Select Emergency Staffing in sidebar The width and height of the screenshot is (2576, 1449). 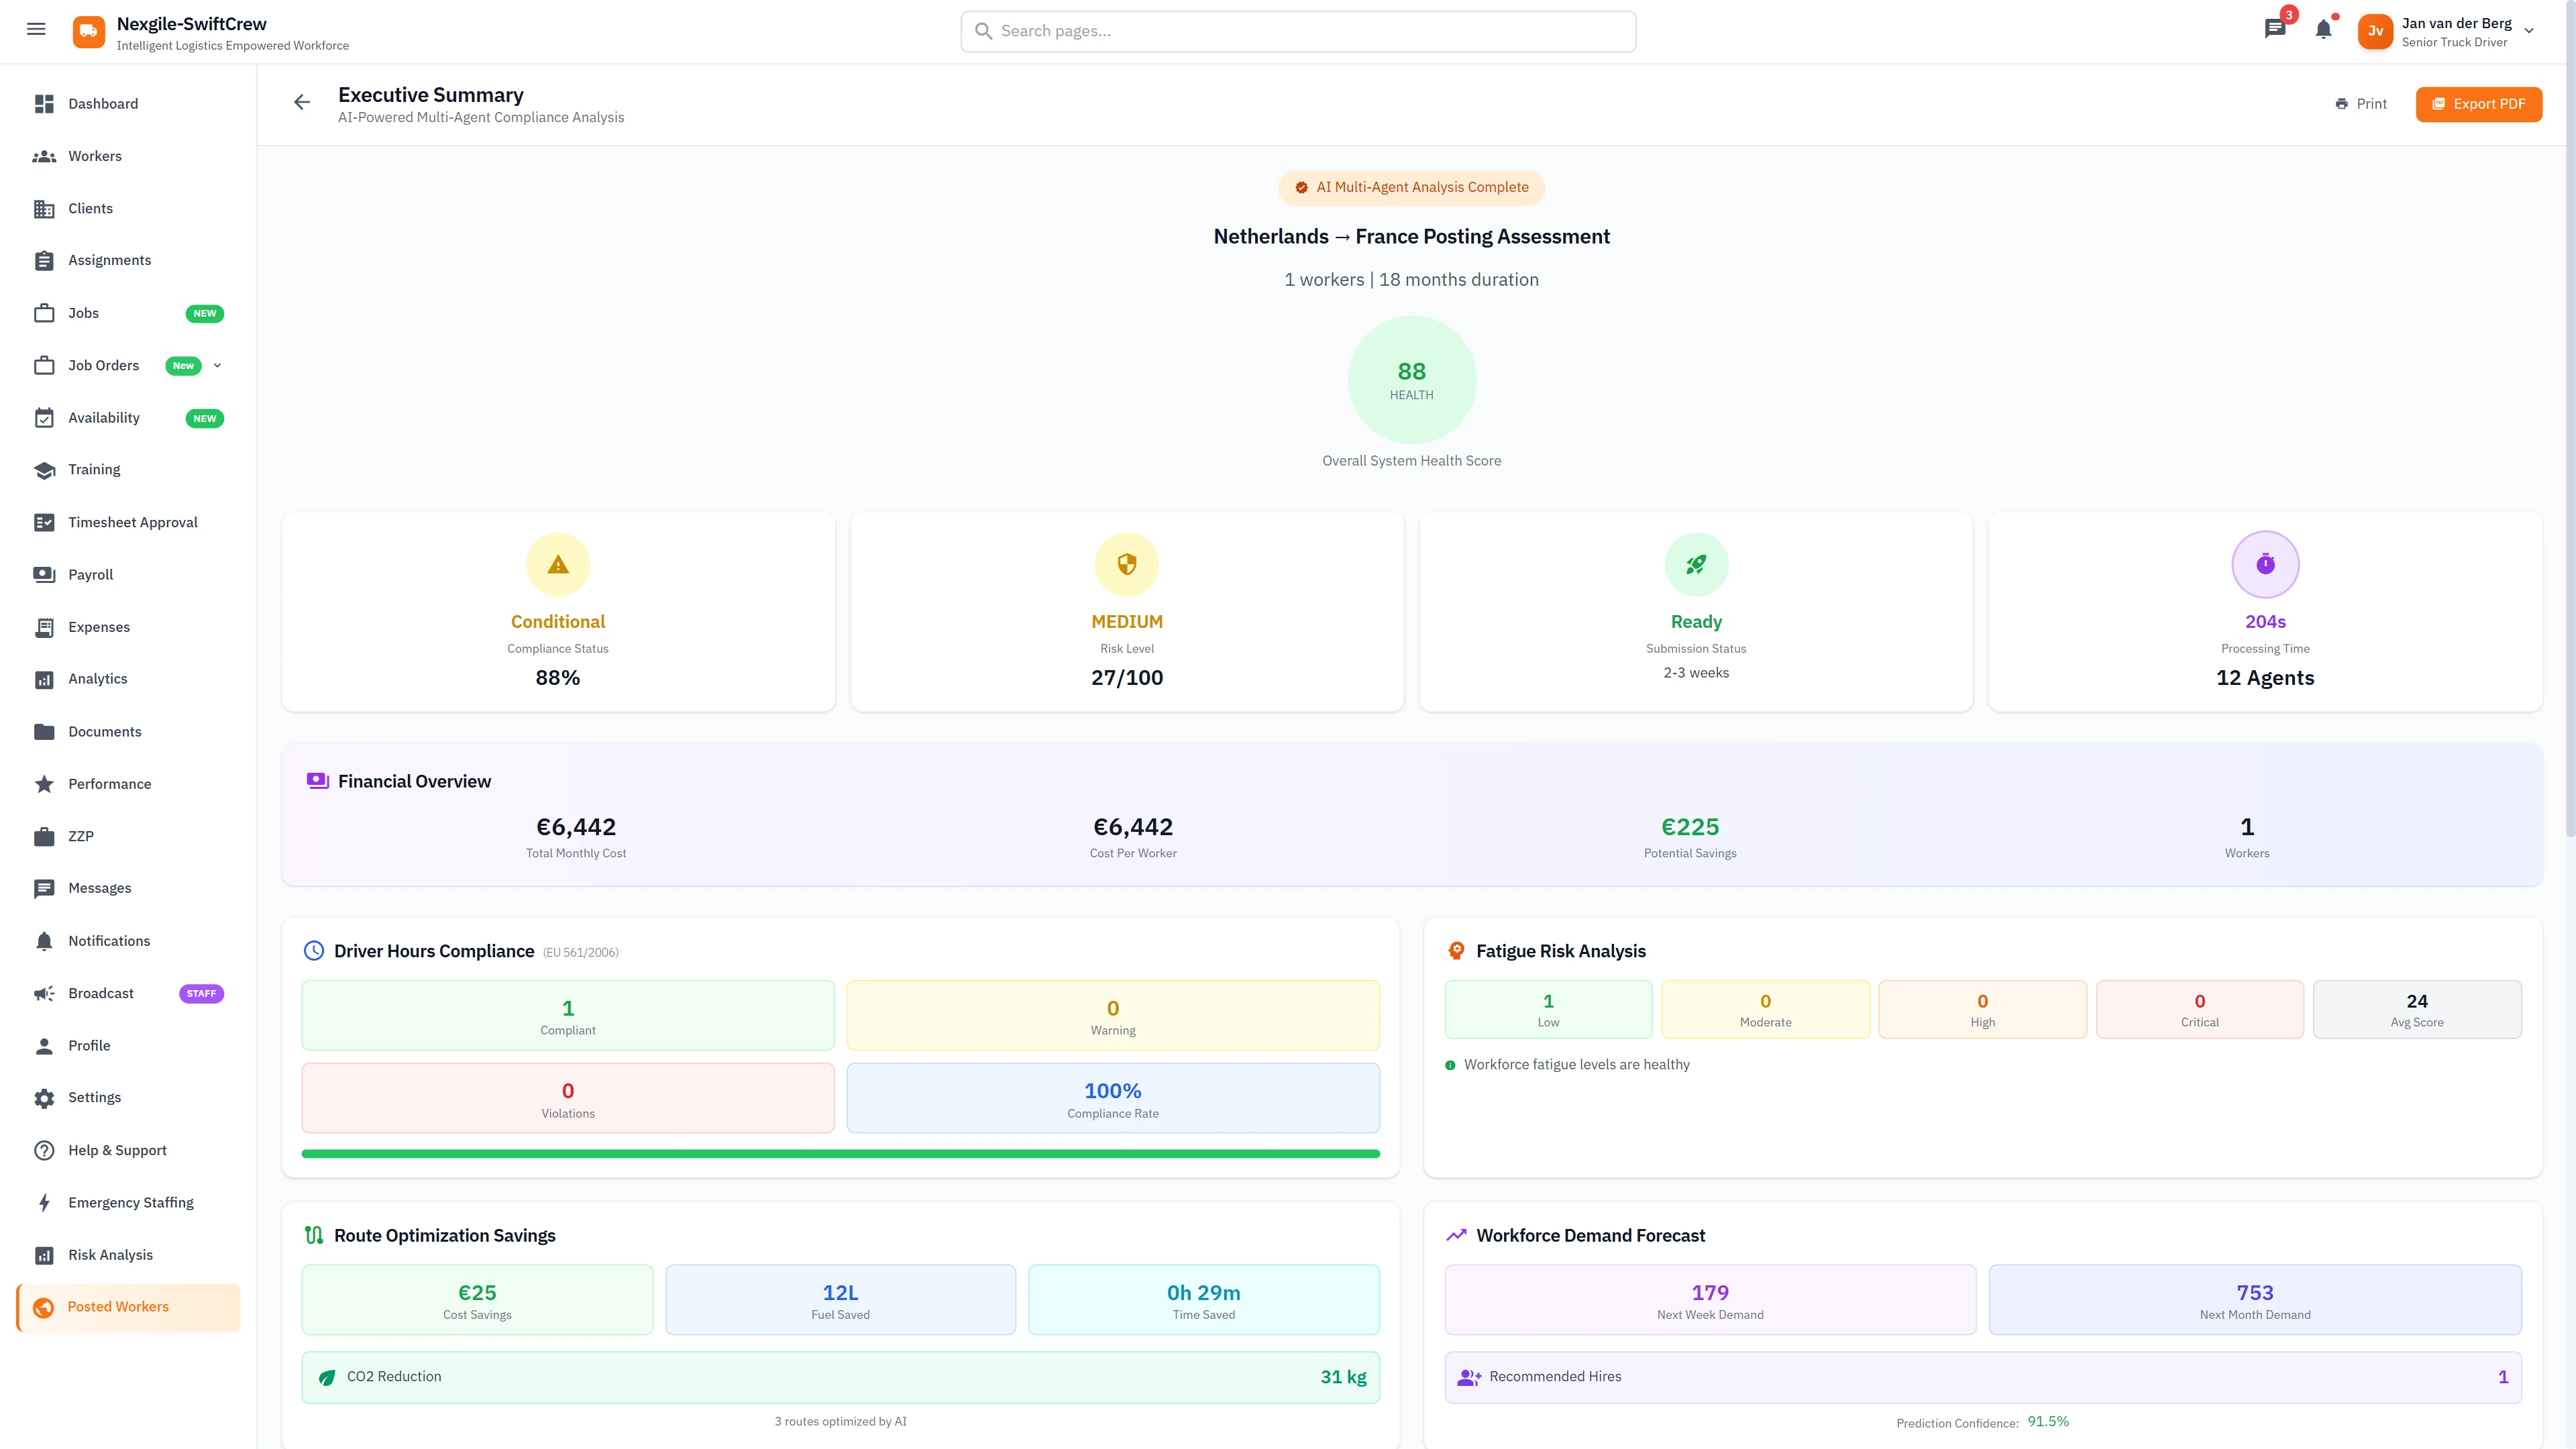pos(130,1203)
